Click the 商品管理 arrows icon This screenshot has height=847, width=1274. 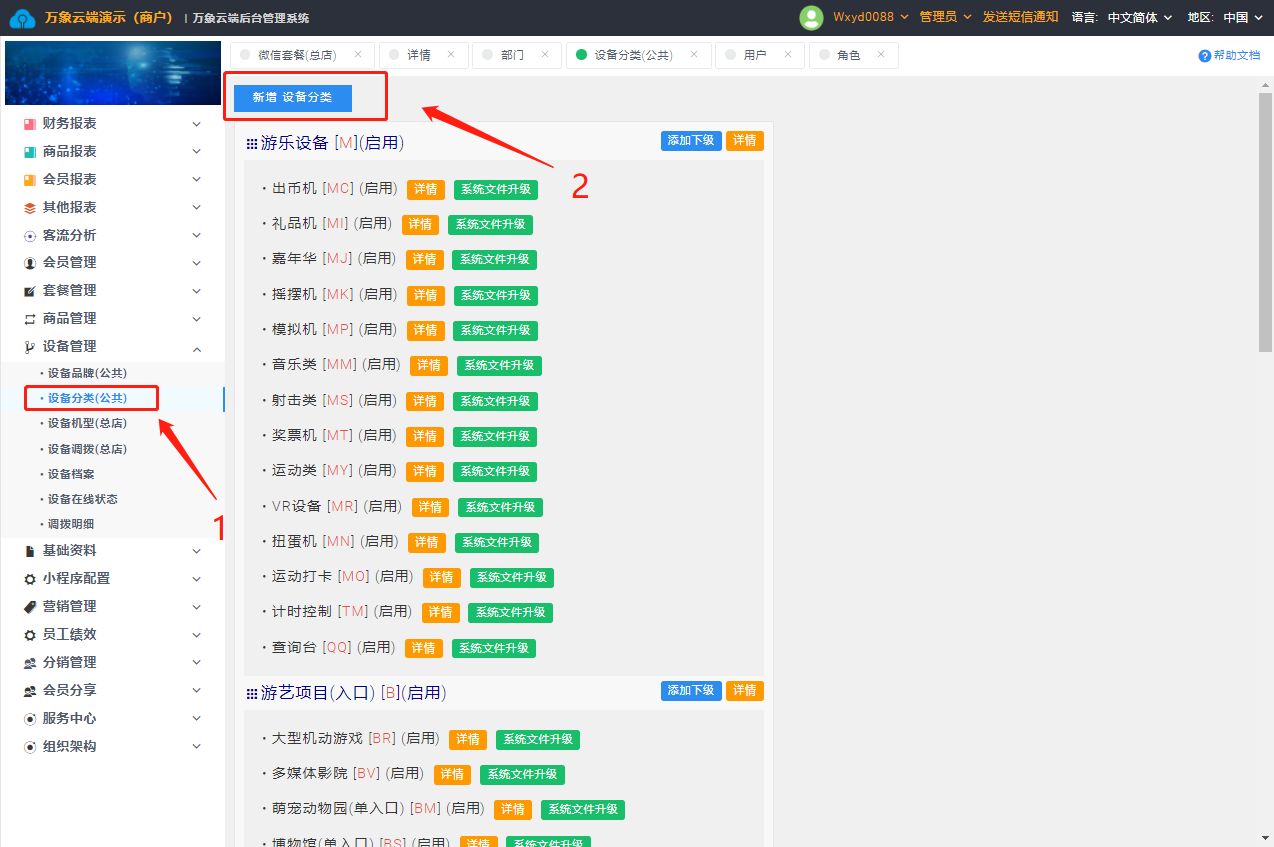point(30,319)
